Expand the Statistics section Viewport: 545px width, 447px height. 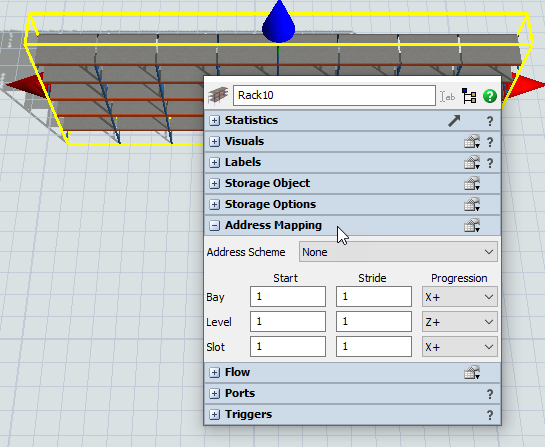point(214,121)
